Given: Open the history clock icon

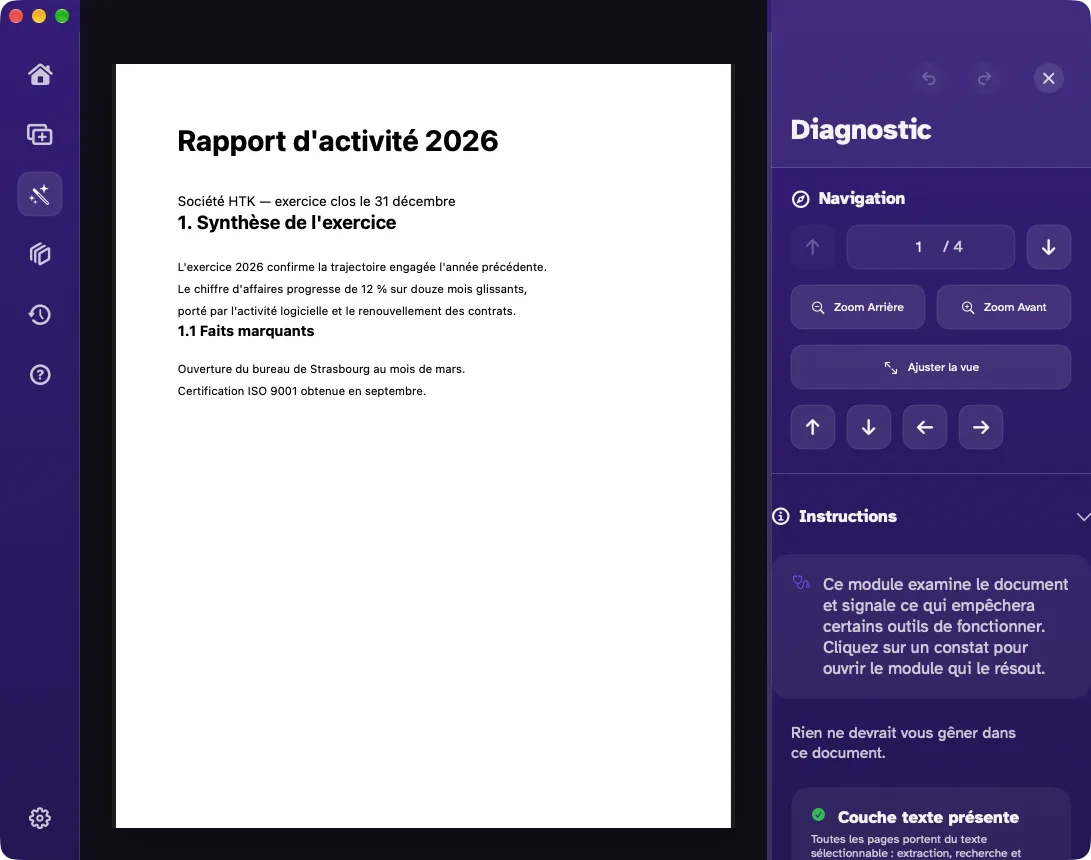Looking at the screenshot, I should pos(40,314).
